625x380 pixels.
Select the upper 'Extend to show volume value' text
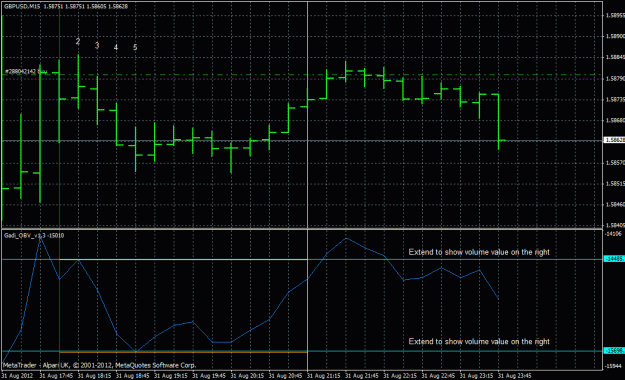pos(479,252)
